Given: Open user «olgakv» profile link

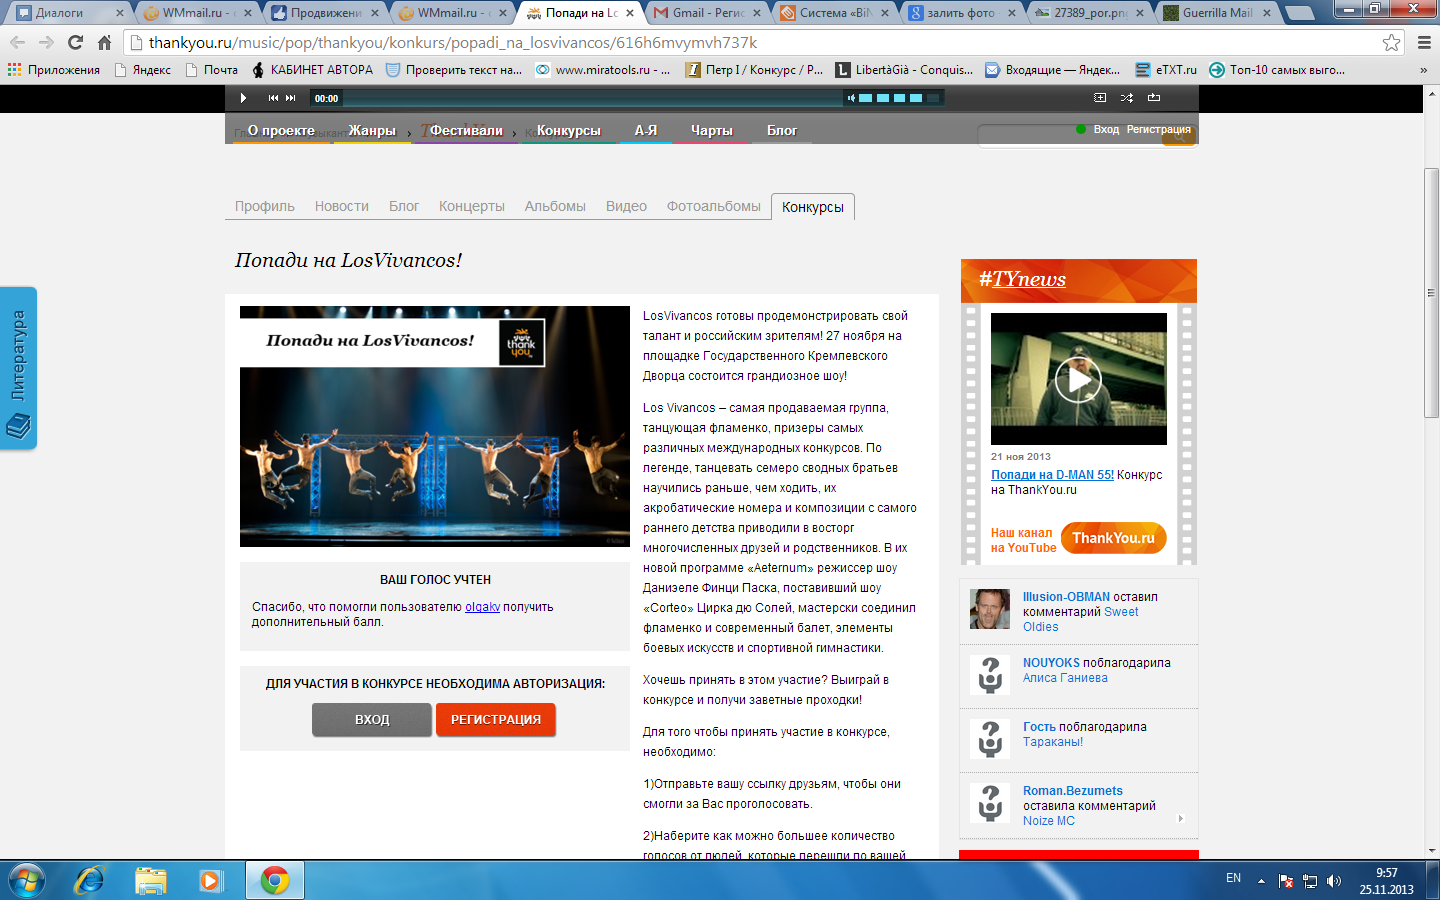Looking at the screenshot, I should 482,607.
